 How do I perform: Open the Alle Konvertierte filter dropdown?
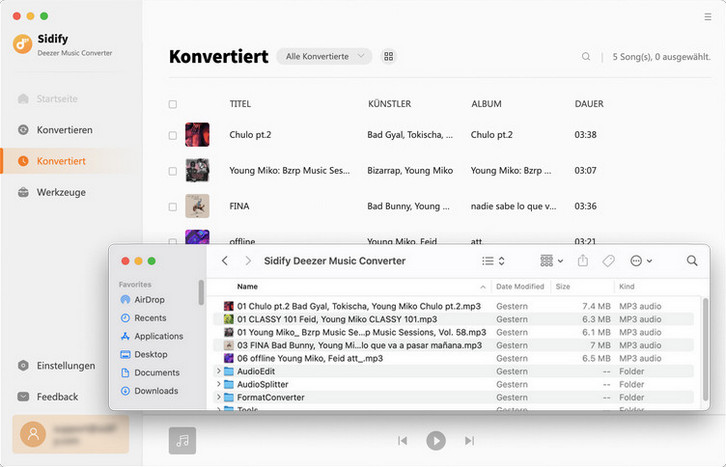(324, 56)
